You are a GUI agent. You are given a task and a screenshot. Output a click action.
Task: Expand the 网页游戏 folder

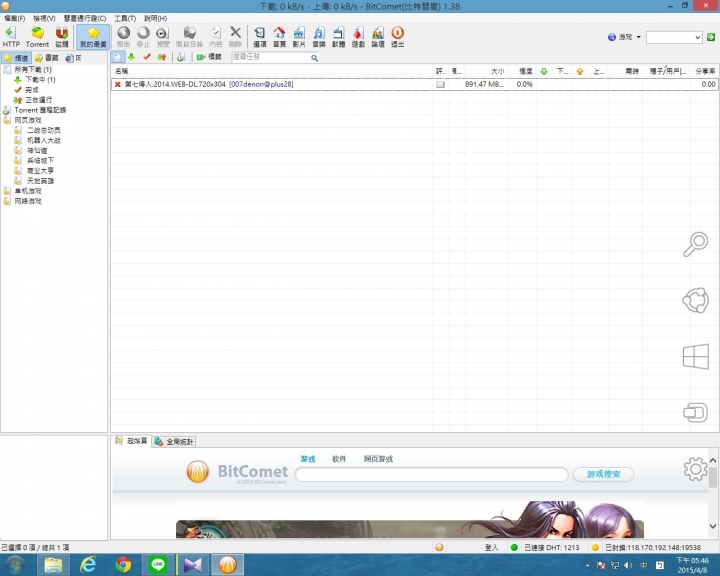[x=28, y=120]
